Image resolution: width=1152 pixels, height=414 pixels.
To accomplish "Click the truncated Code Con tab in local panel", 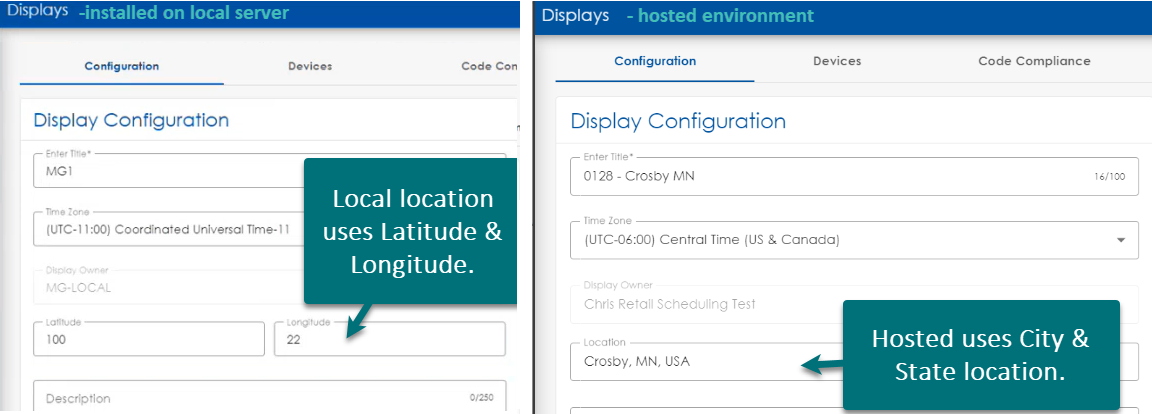I will (x=489, y=66).
